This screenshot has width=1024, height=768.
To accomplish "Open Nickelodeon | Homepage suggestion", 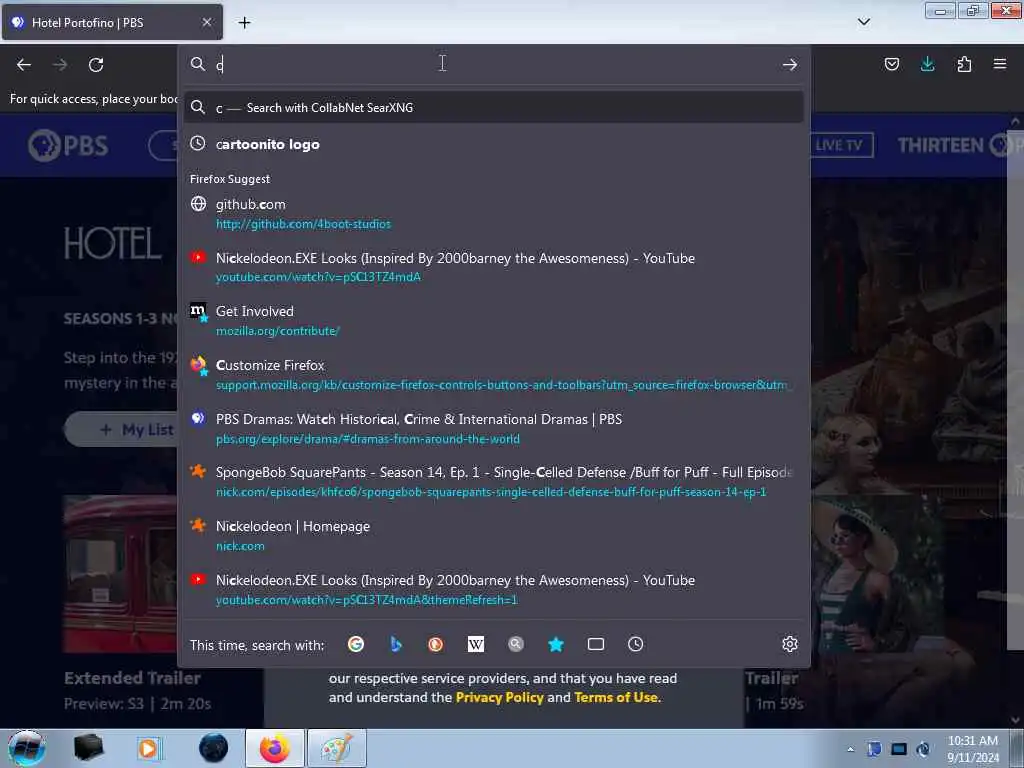I will (493, 536).
